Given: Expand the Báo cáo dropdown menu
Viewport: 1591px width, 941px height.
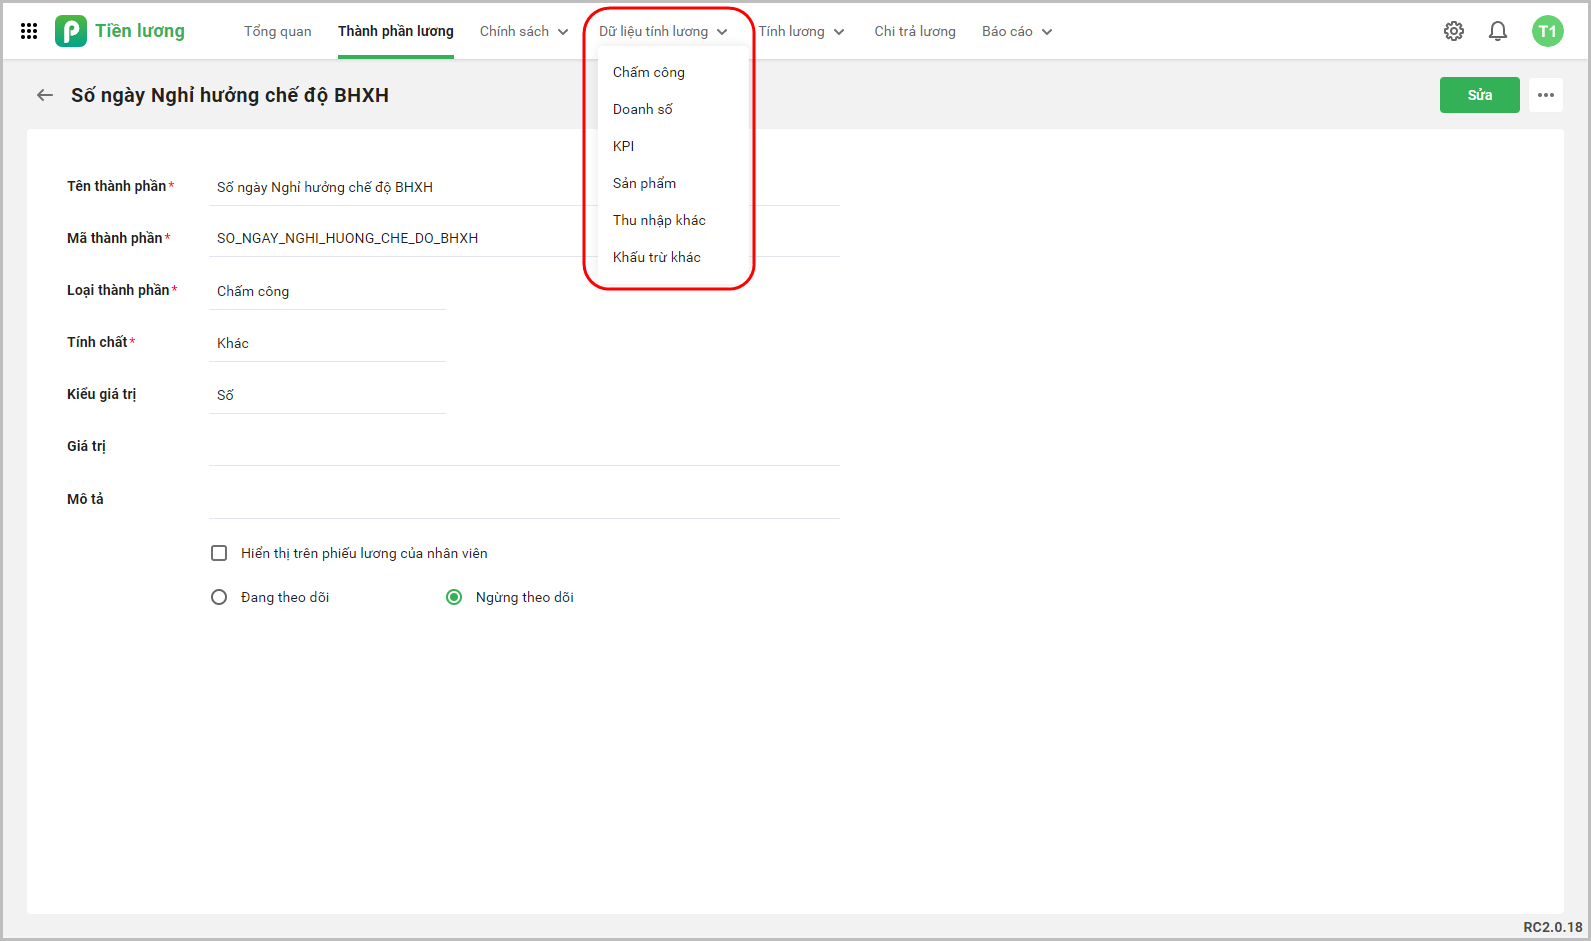Looking at the screenshot, I should 1017,31.
